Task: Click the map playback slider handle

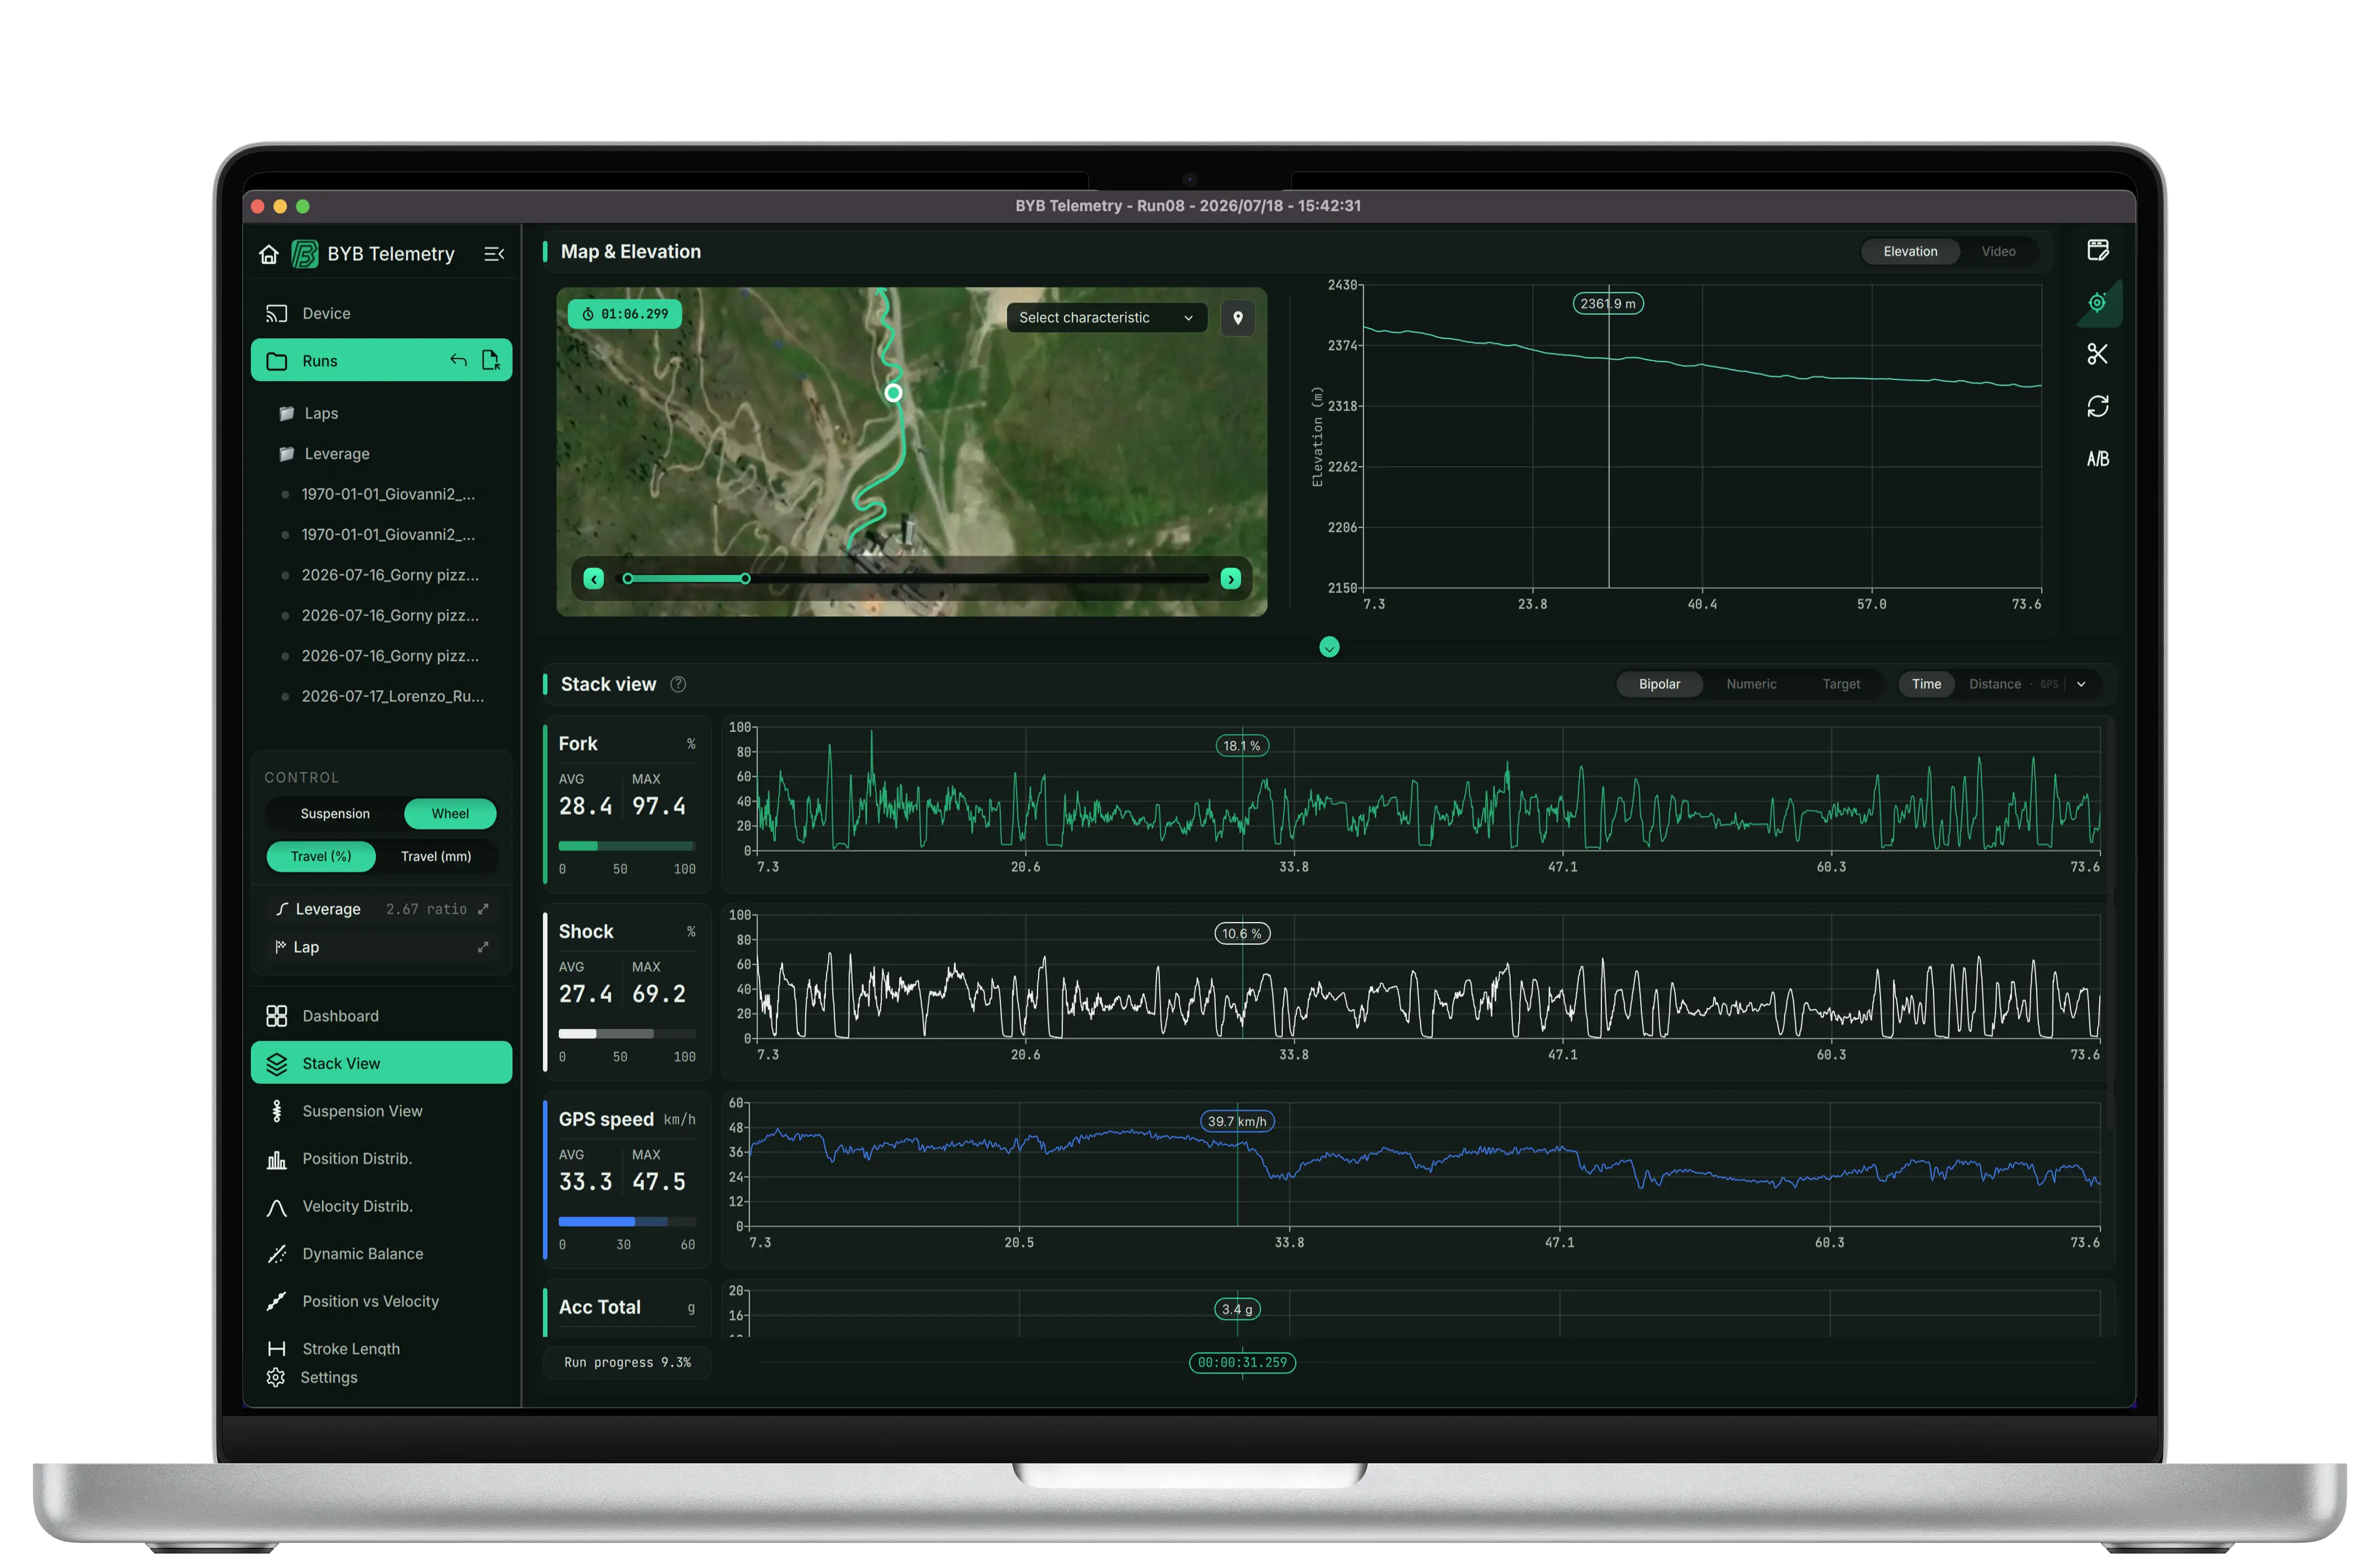Action: click(745, 579)
